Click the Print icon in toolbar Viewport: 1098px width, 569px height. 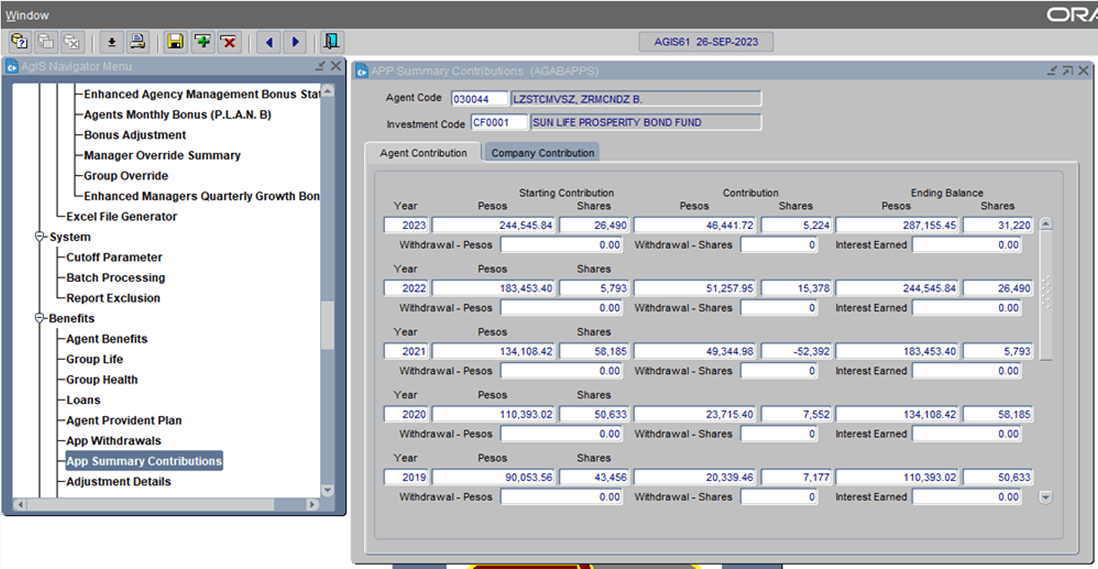coord(138,42)
